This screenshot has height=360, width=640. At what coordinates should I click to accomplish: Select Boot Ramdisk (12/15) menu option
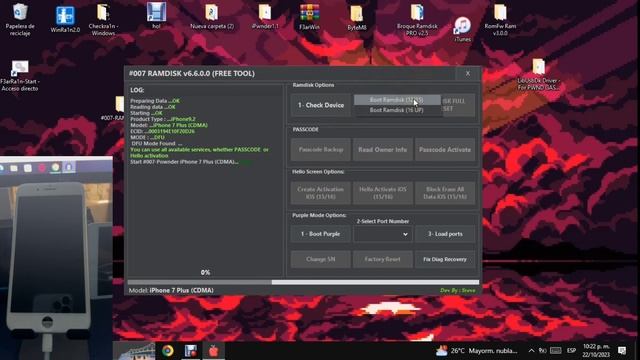(397, 100)
